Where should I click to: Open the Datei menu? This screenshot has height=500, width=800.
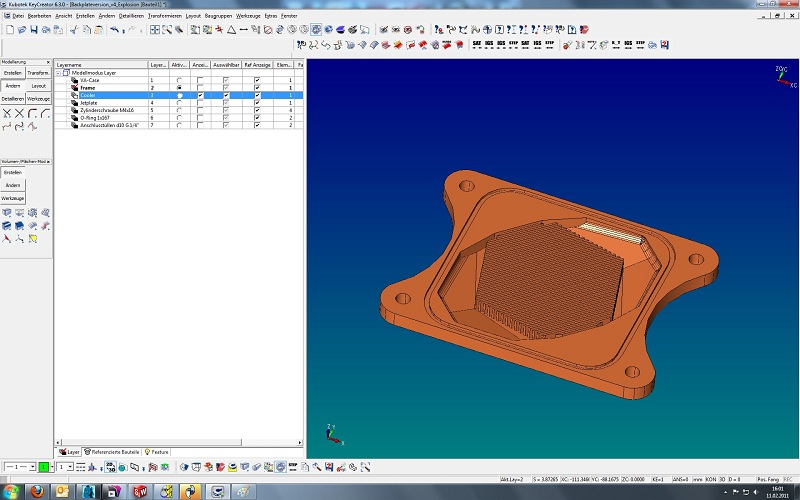(x=18, y=16)
